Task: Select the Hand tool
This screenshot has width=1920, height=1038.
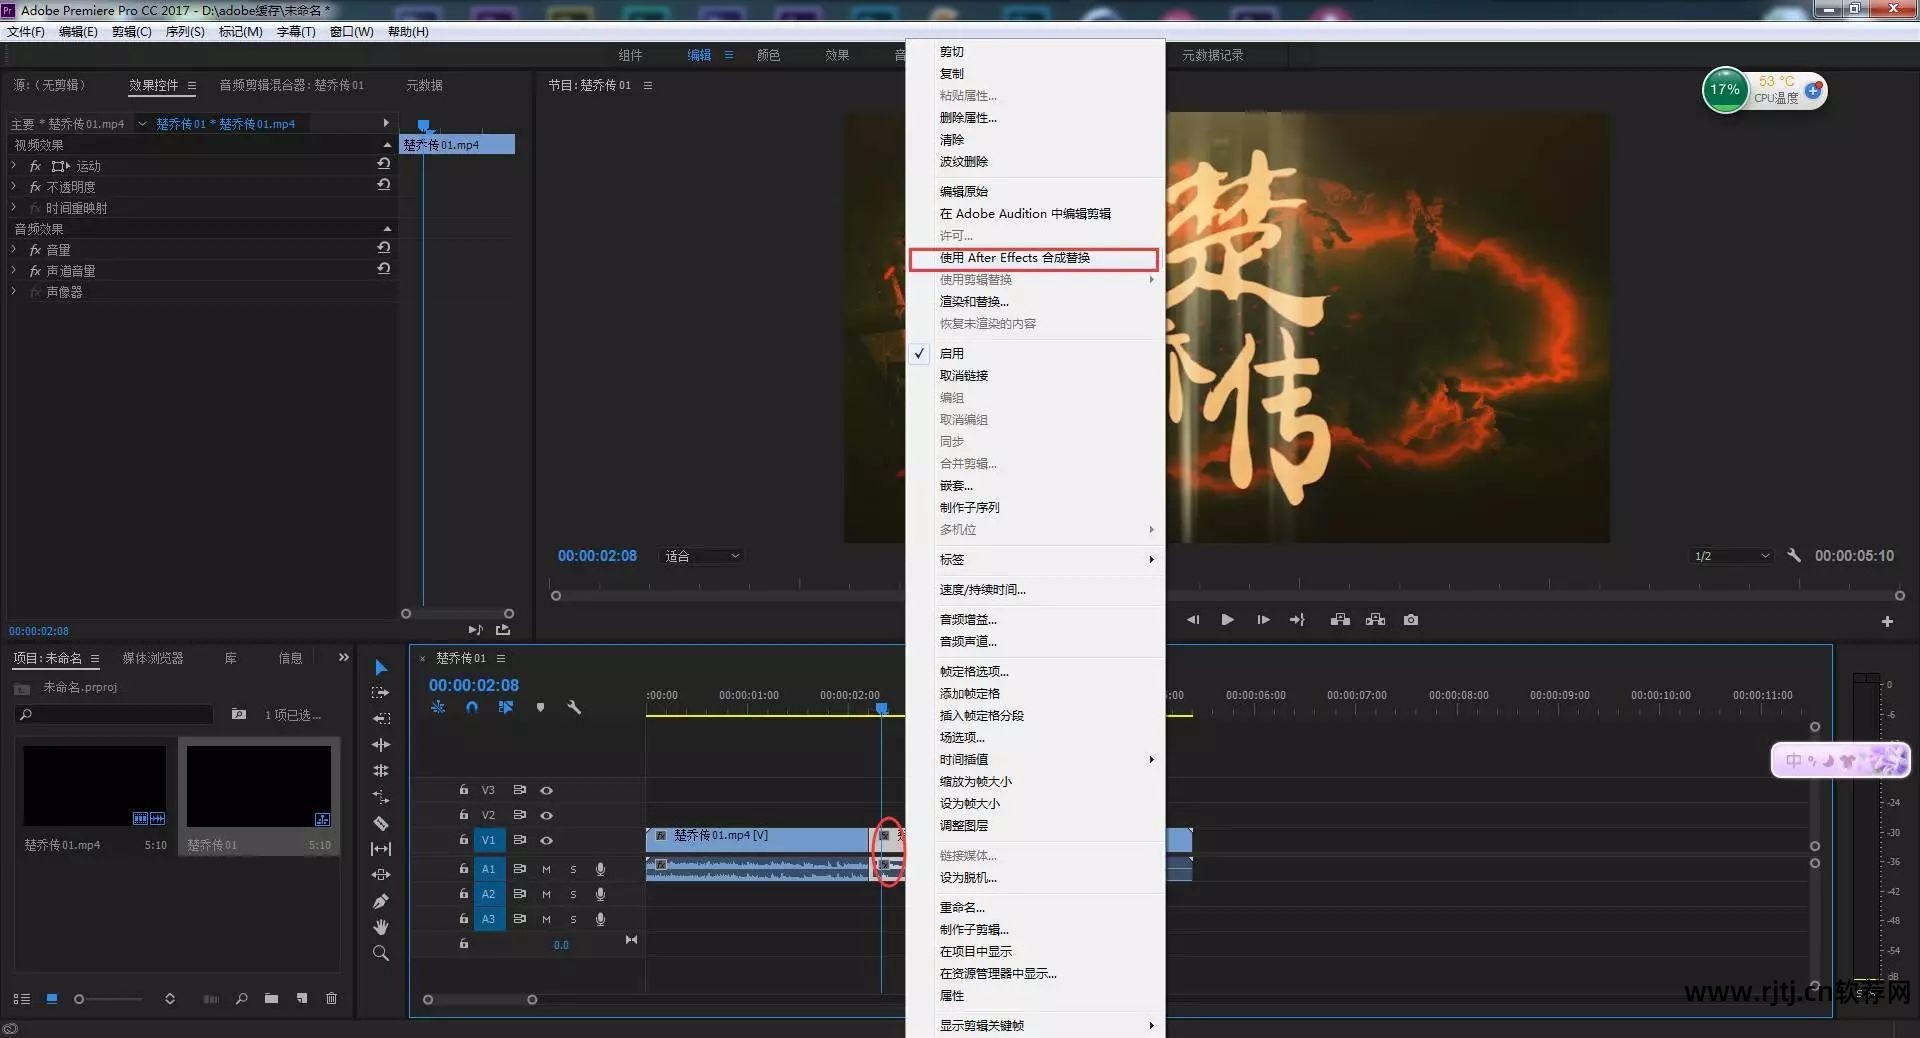Action: coord(381,927)
